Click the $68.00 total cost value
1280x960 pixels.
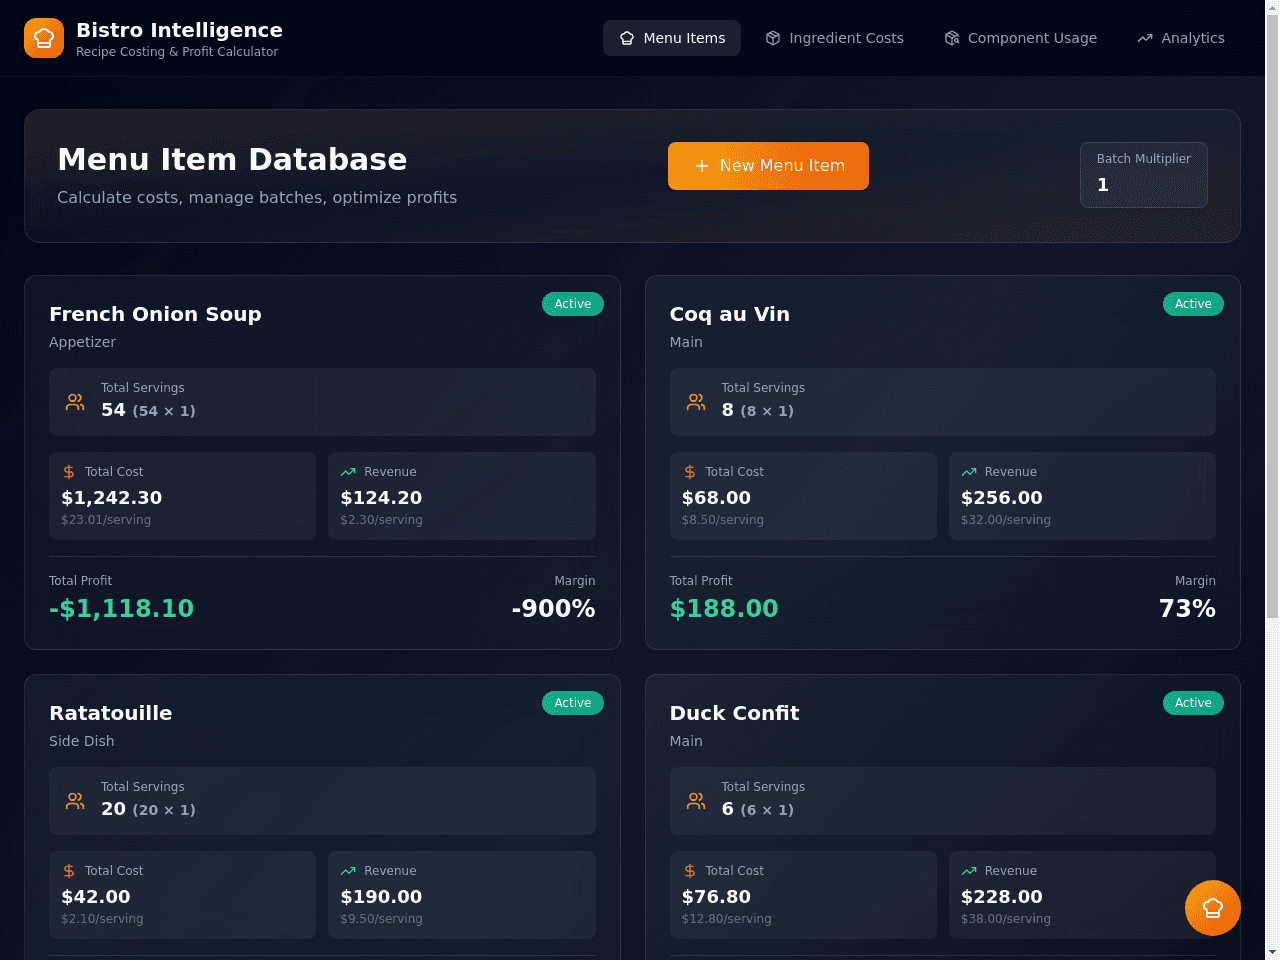coord(716,498)
